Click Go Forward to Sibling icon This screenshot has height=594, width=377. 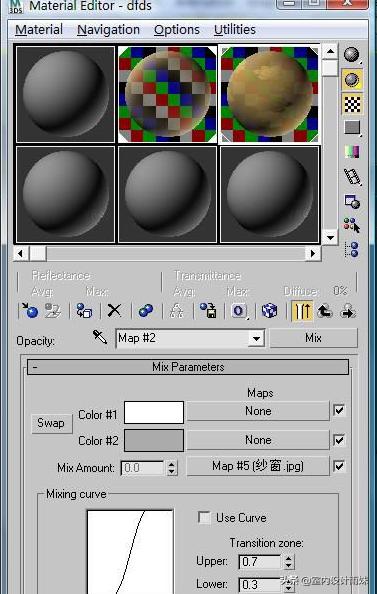[348, 311]
